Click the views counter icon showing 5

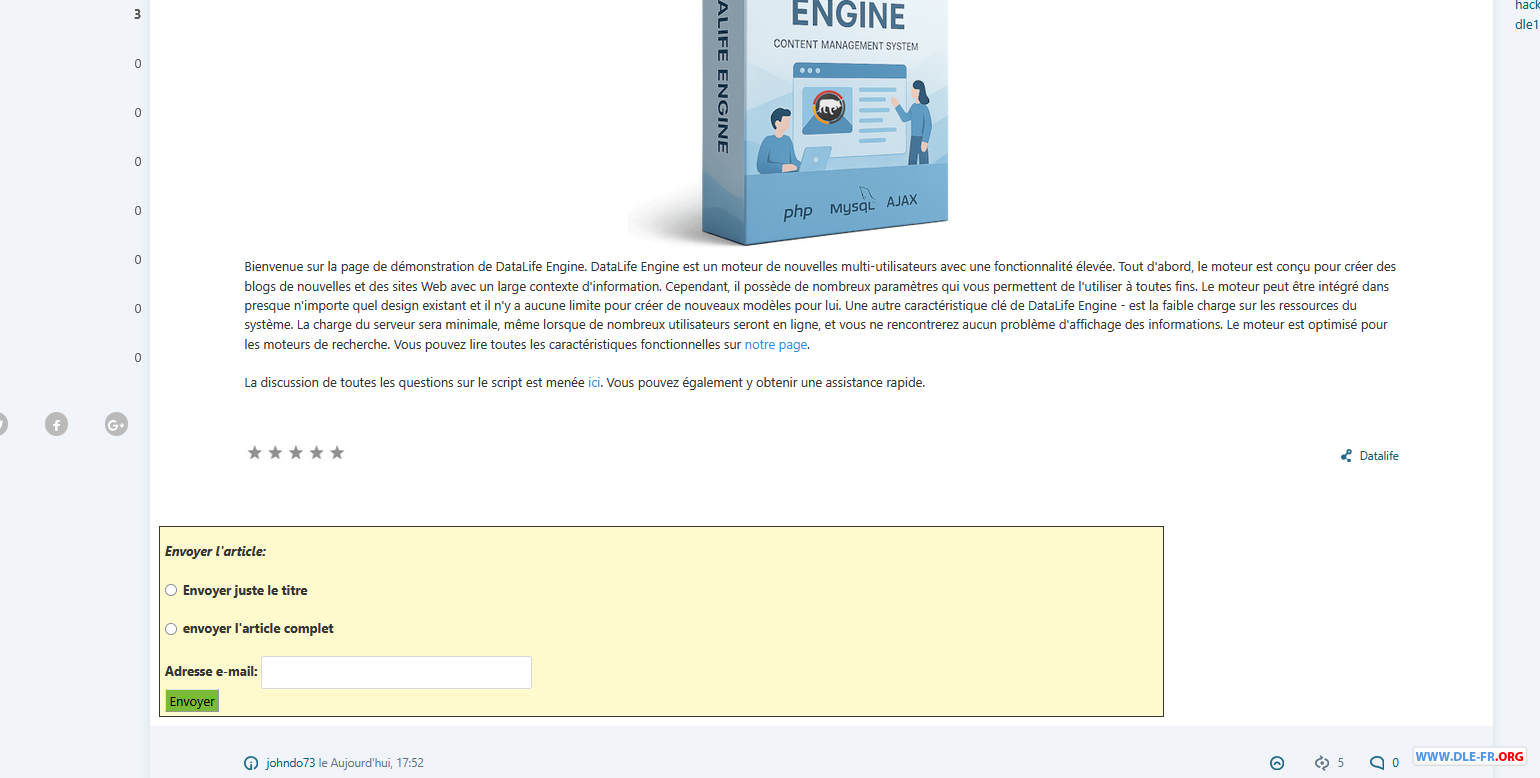(x=1321, y=763)
